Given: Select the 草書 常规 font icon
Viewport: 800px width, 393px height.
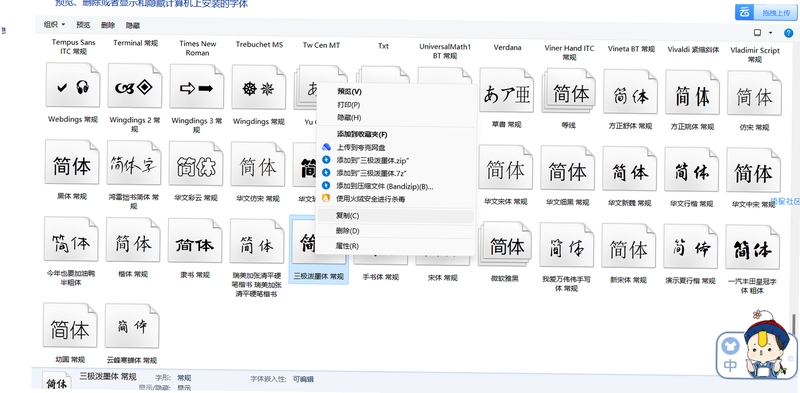Looking at the screenshot, I should [506, 91].
